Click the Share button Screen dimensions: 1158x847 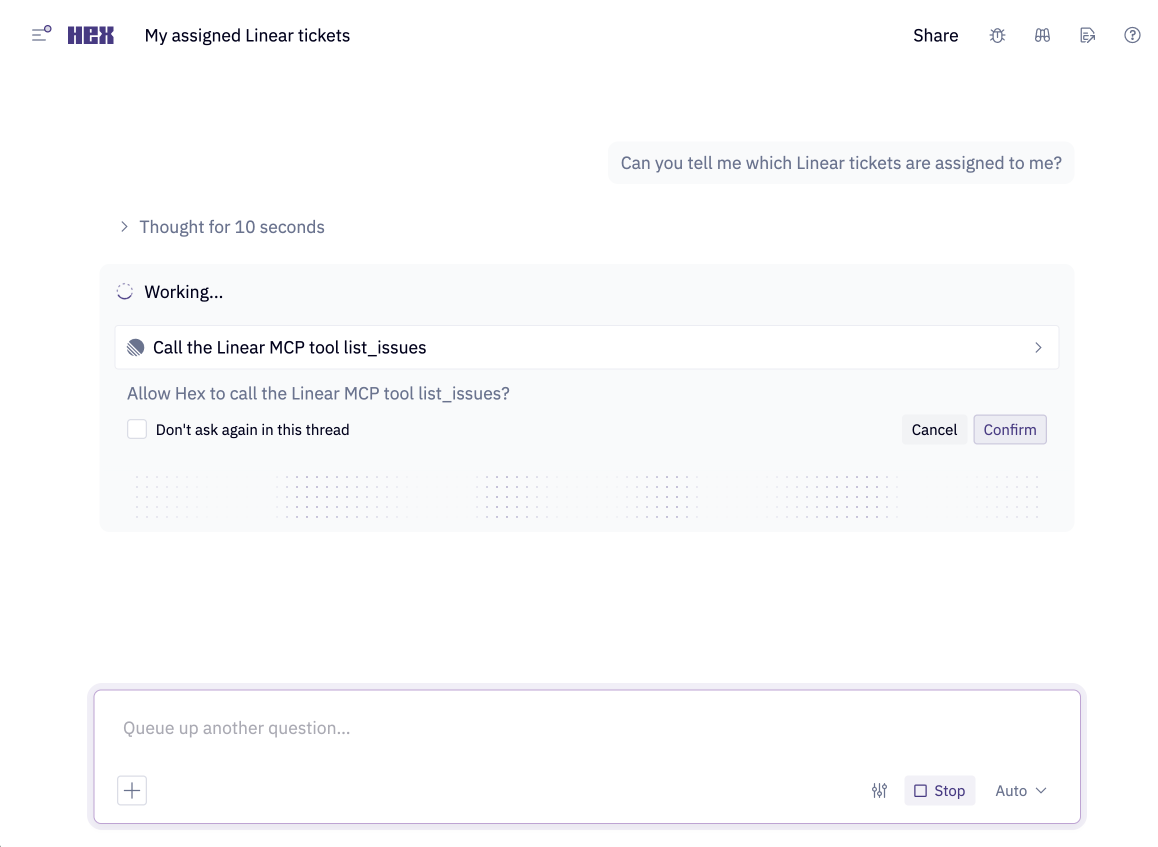click(935, 35)
